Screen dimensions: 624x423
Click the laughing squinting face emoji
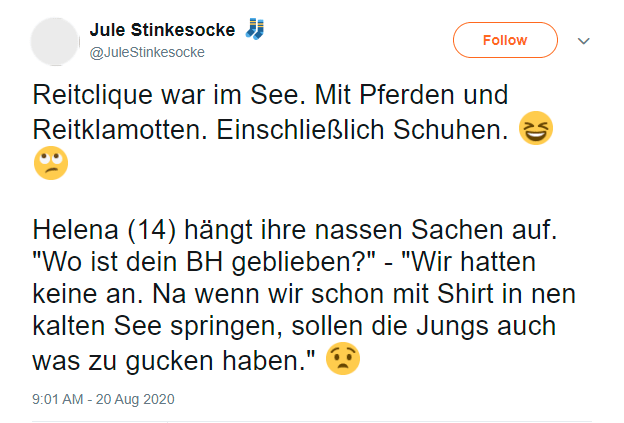[x=537, y=131]
